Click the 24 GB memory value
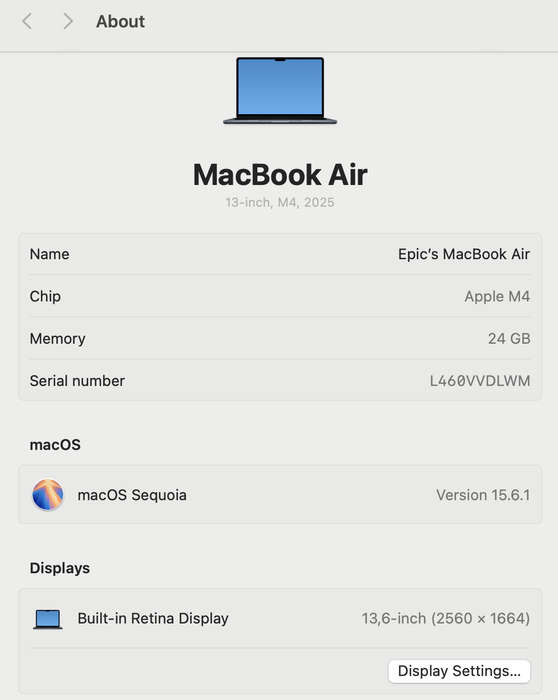This screenshot has width=558, height=700. click(509, 338)
